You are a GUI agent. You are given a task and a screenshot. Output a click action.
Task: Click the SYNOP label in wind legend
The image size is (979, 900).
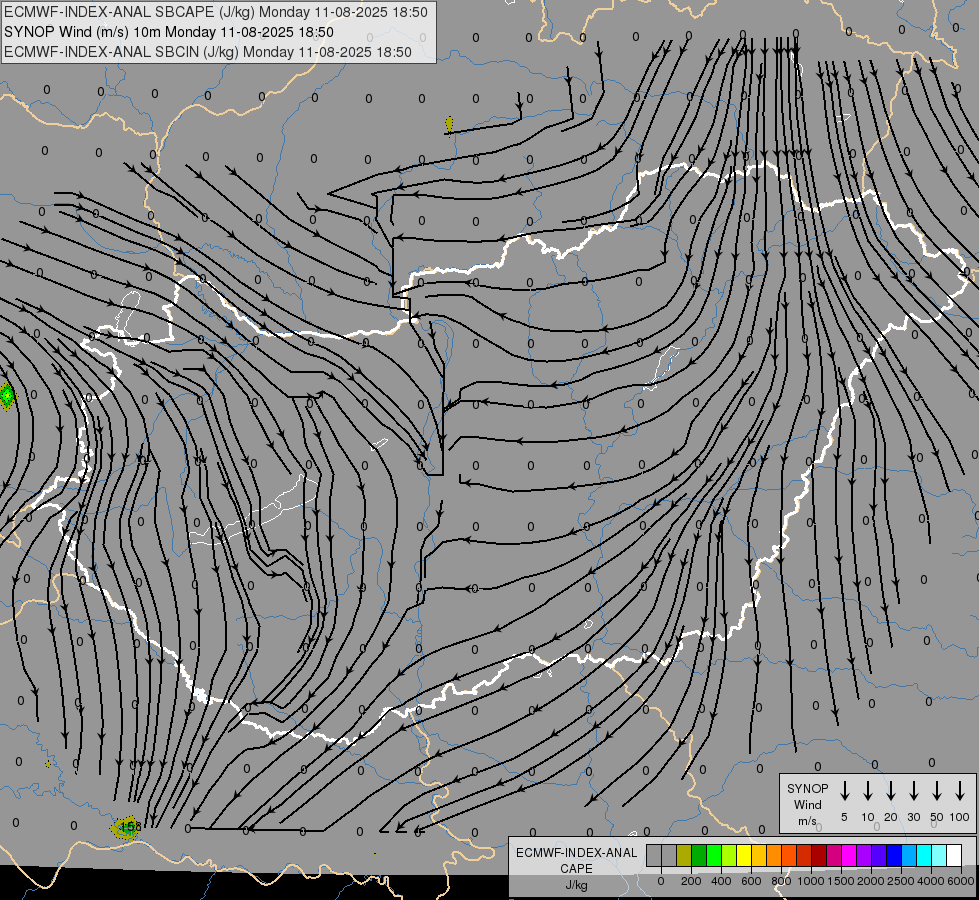[807, 788]
